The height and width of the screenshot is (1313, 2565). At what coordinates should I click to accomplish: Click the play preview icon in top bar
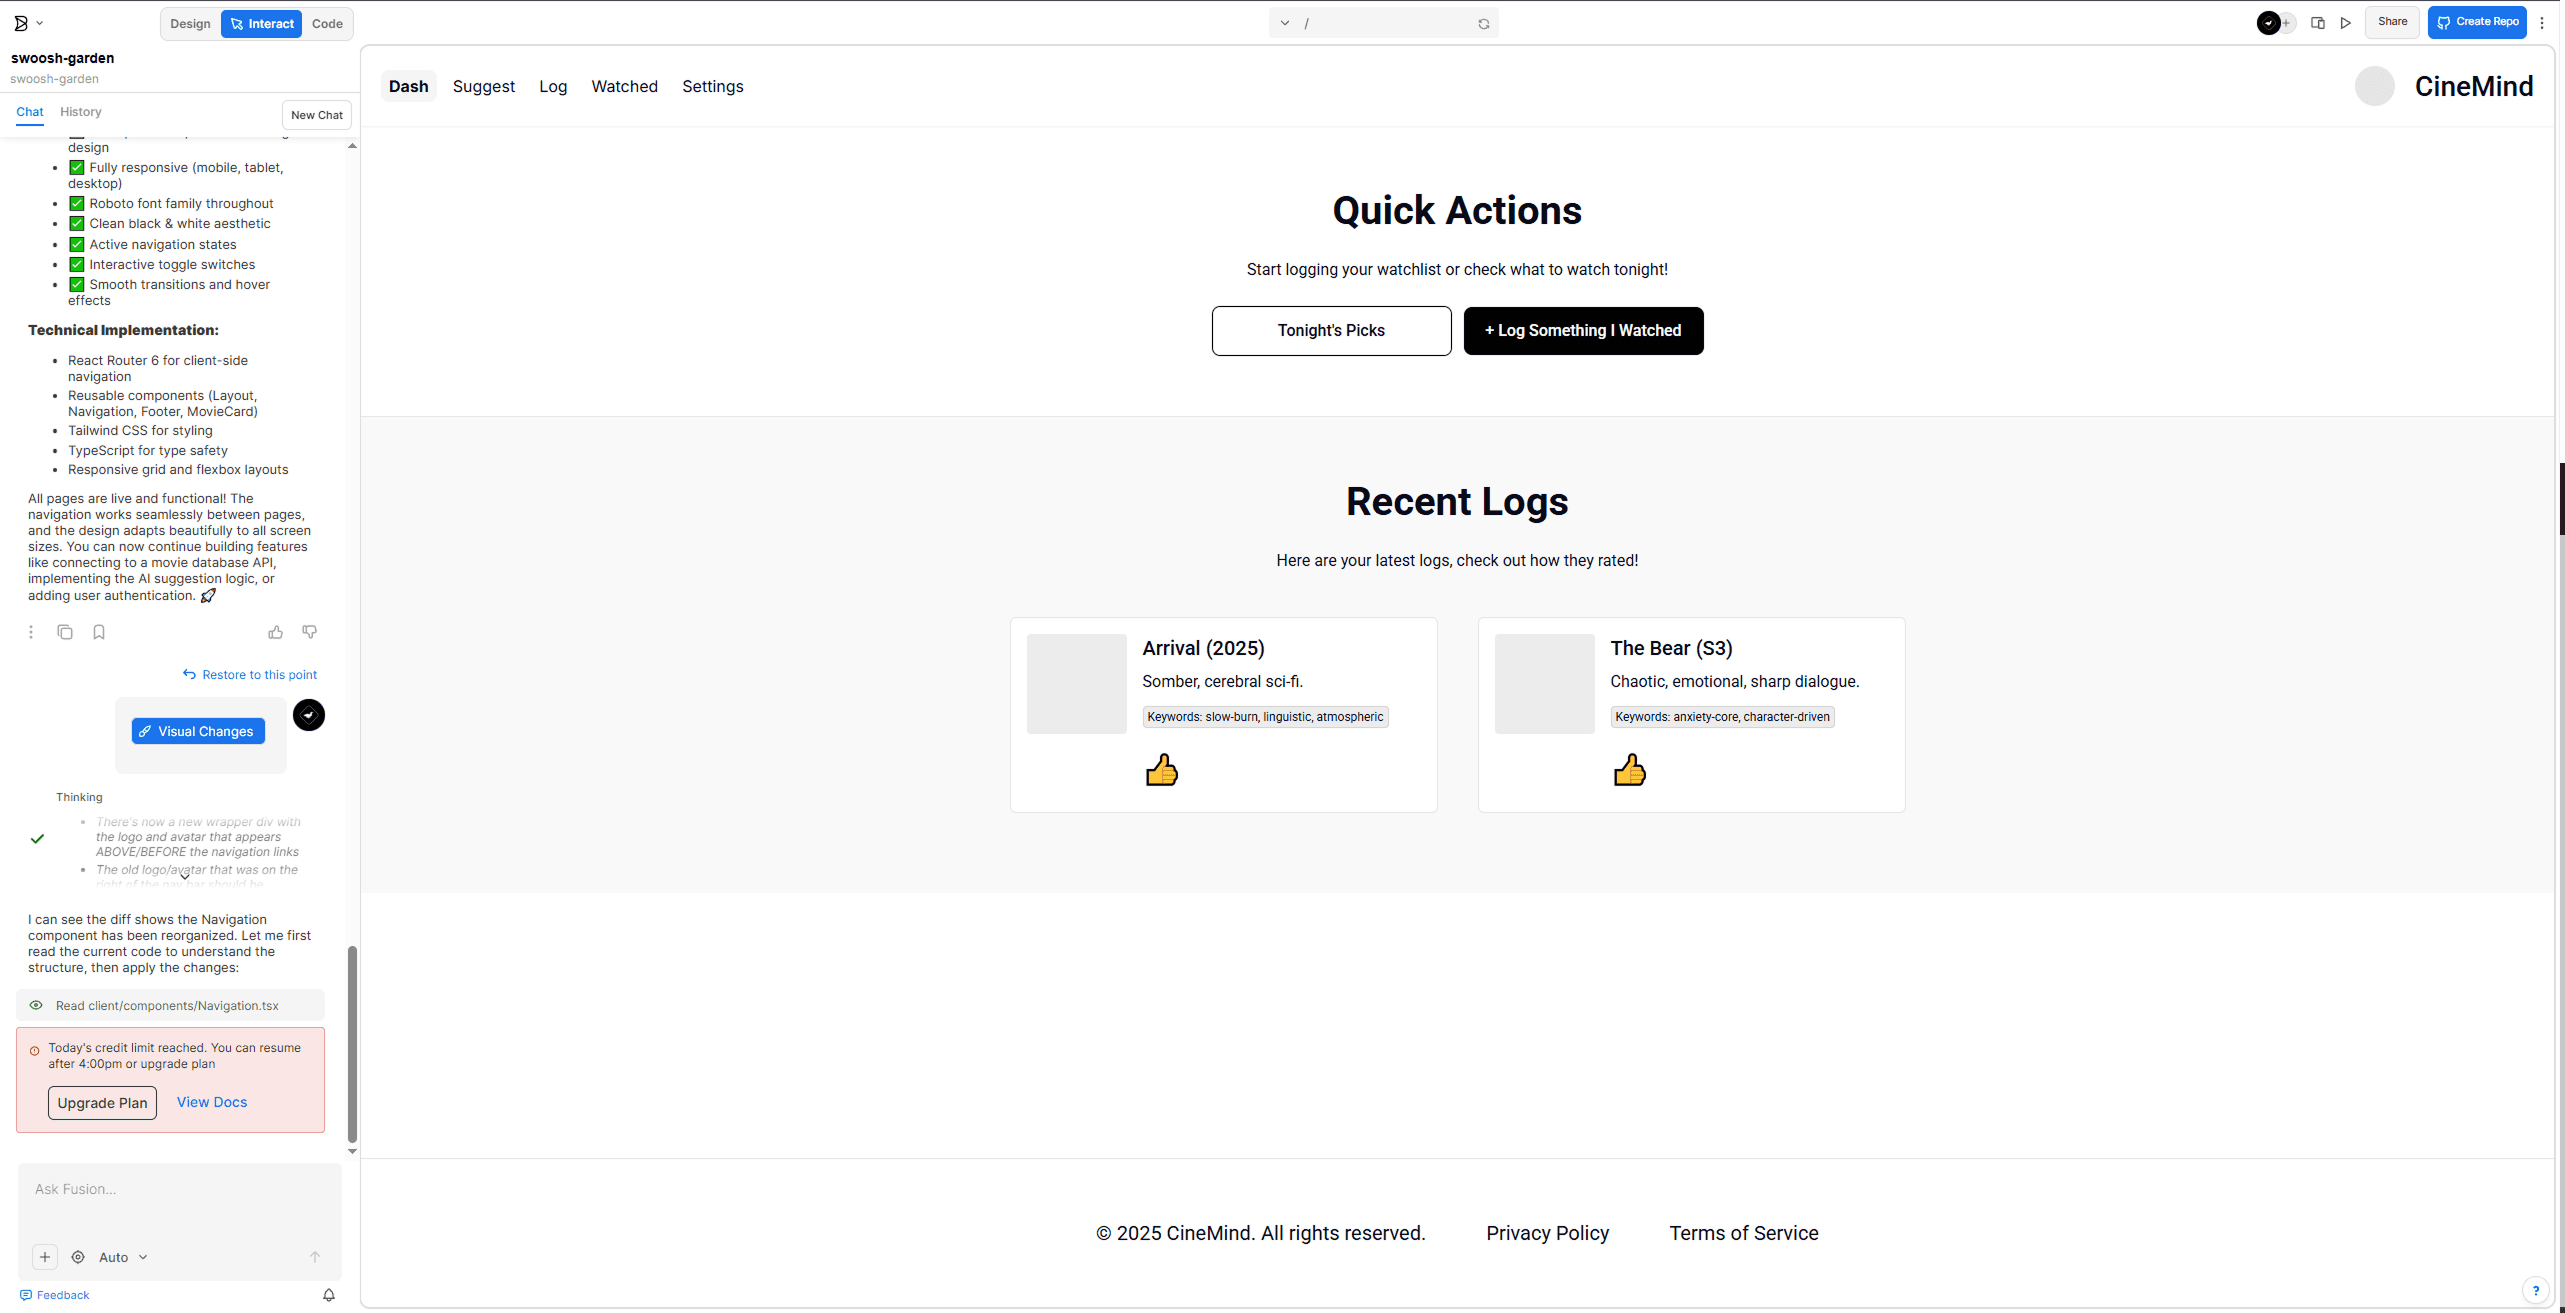pos(2346,23)
